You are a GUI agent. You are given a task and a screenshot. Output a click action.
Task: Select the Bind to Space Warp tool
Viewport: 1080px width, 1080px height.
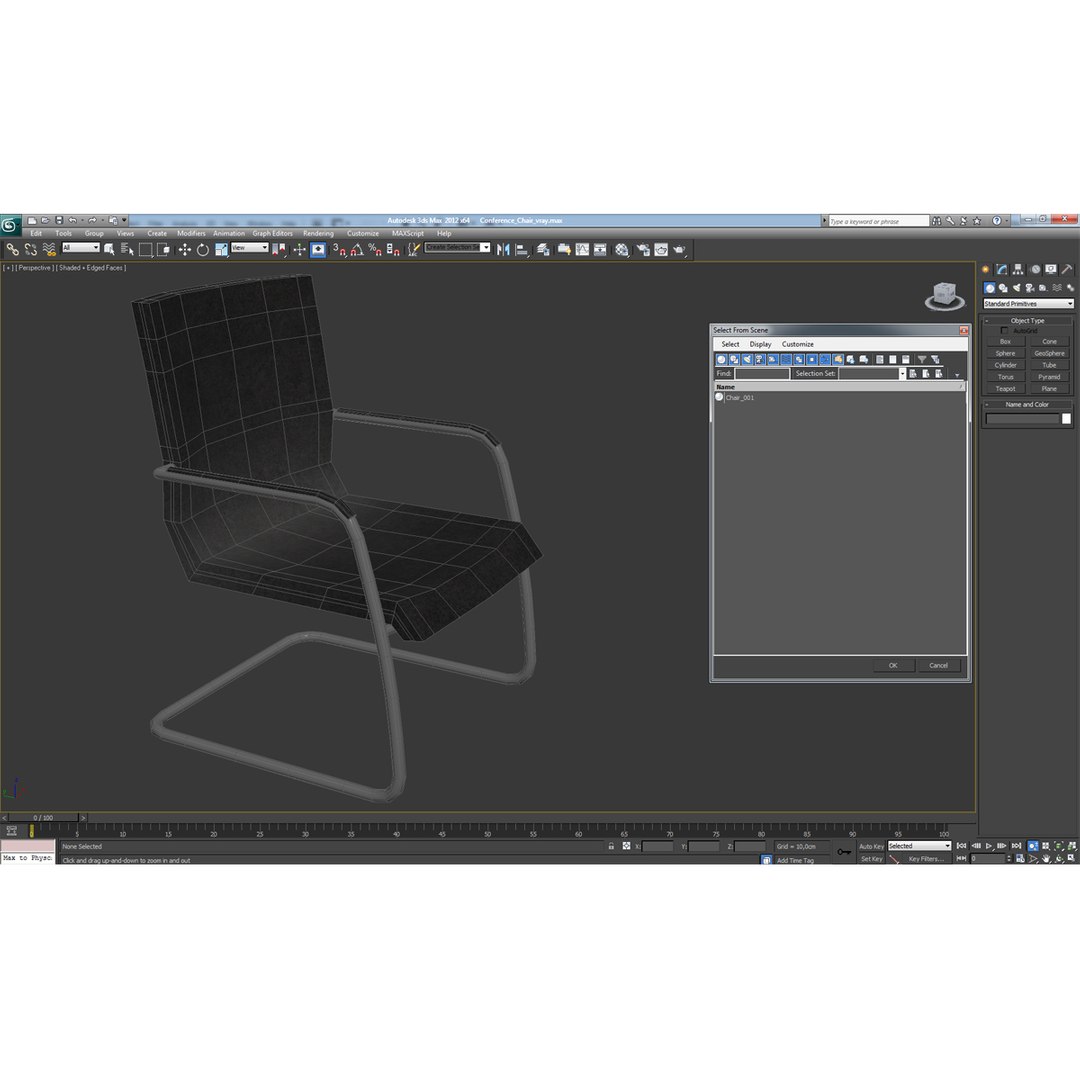pos(49,249)
